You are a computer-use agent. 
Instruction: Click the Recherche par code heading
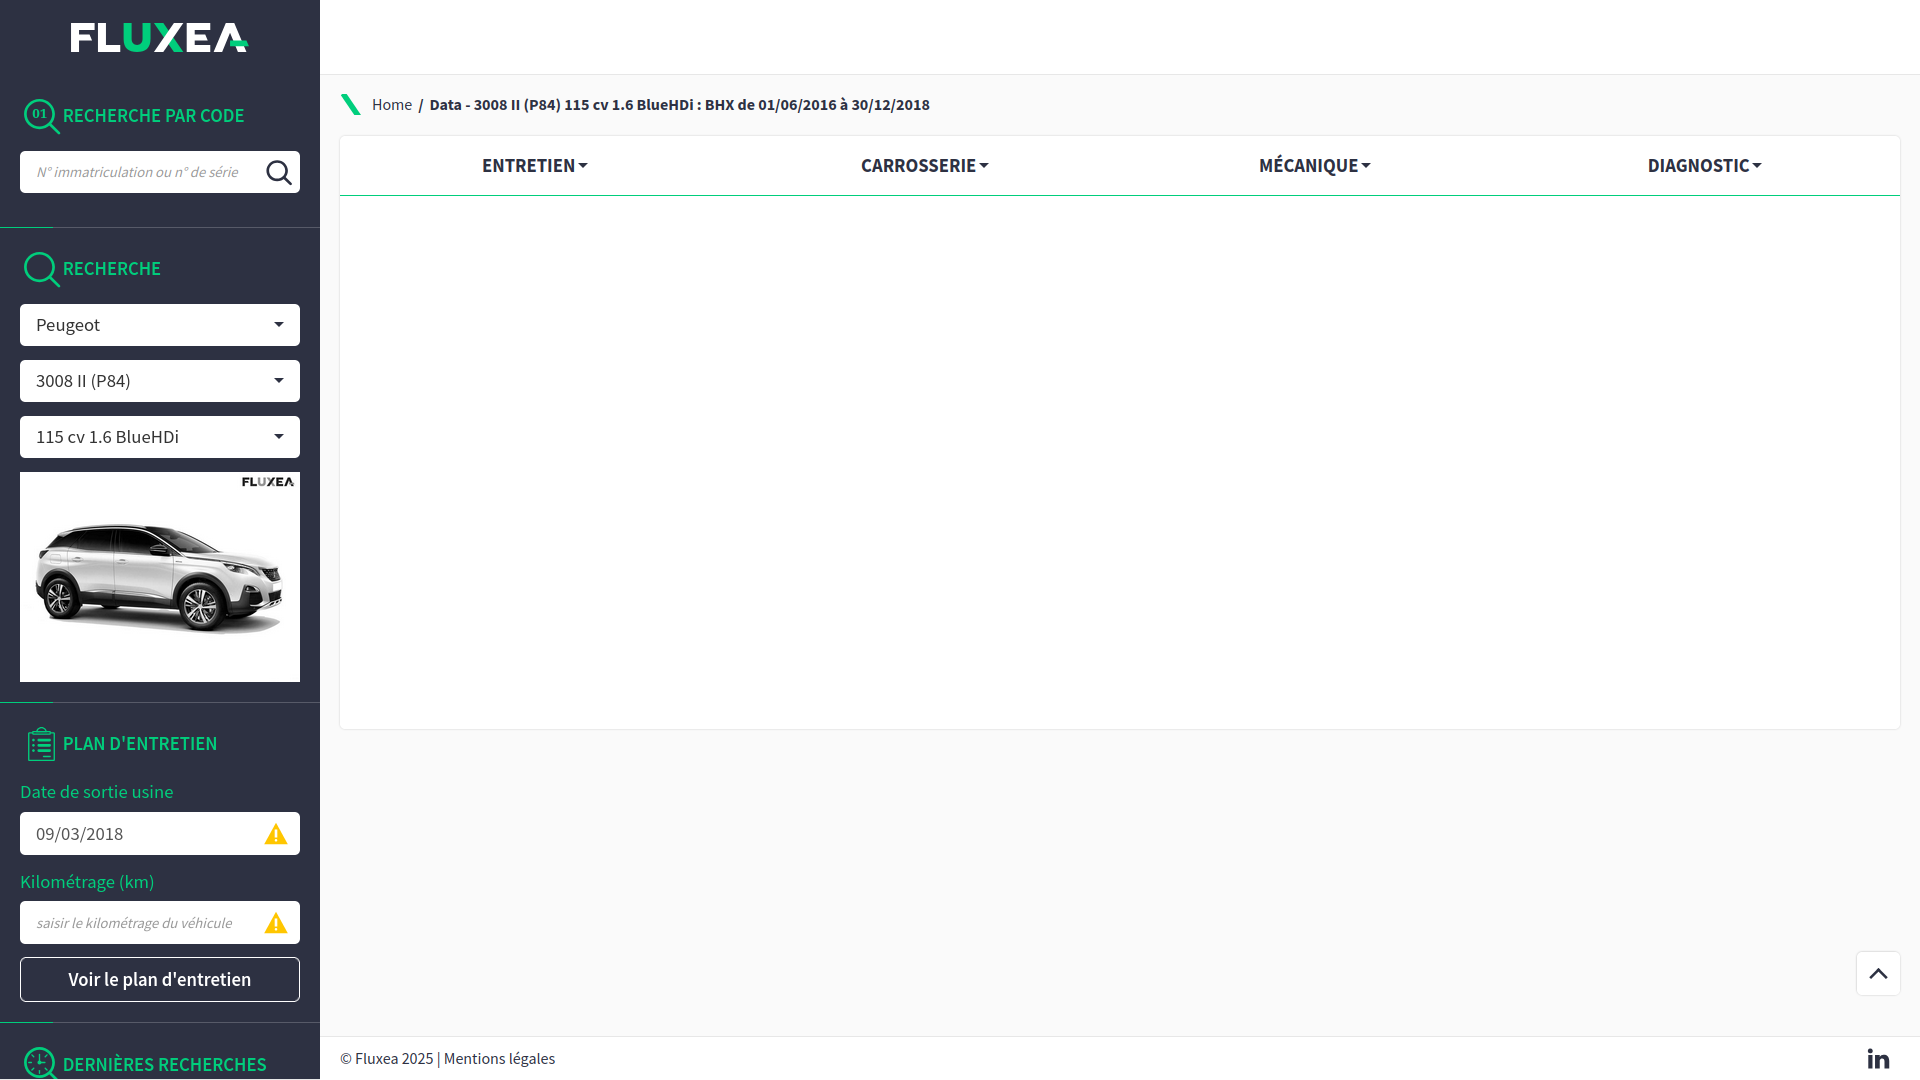[x=153, y=116]
